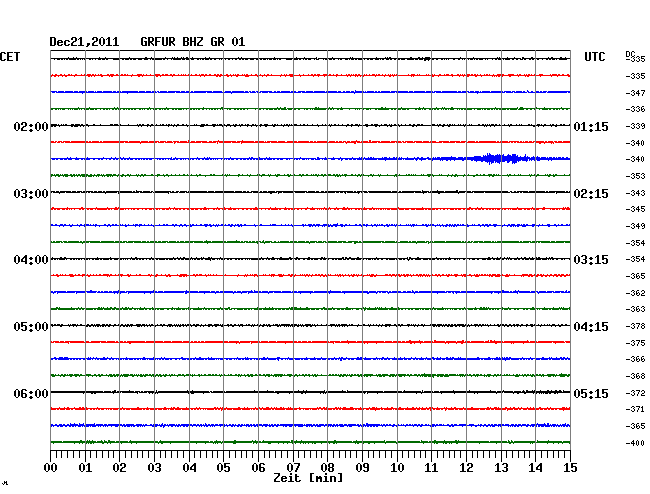The image size is (650, 494).
Task: Click the 05:15 UTC time label
Action: tap(591, 393)
